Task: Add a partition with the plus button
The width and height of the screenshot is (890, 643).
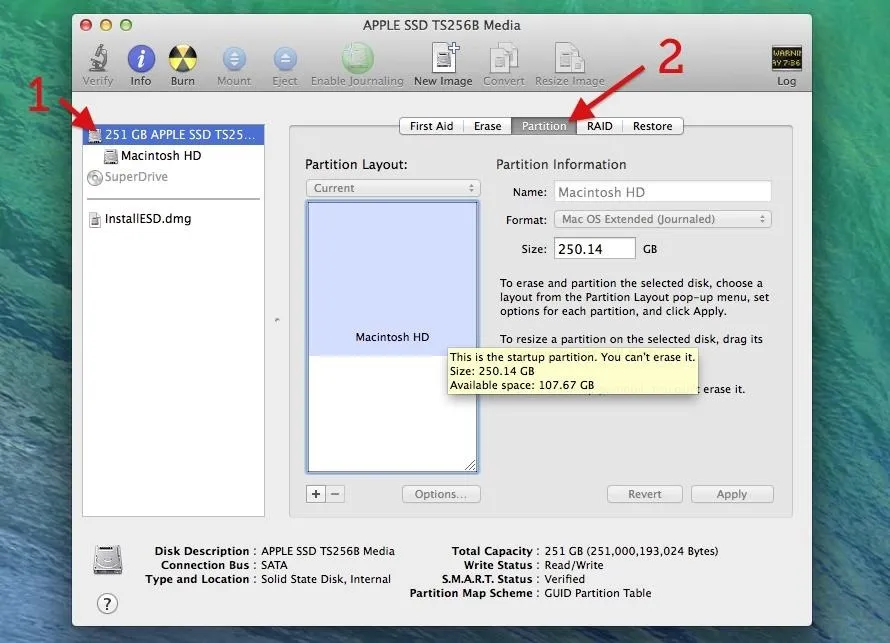Action: tap(316, 494)
